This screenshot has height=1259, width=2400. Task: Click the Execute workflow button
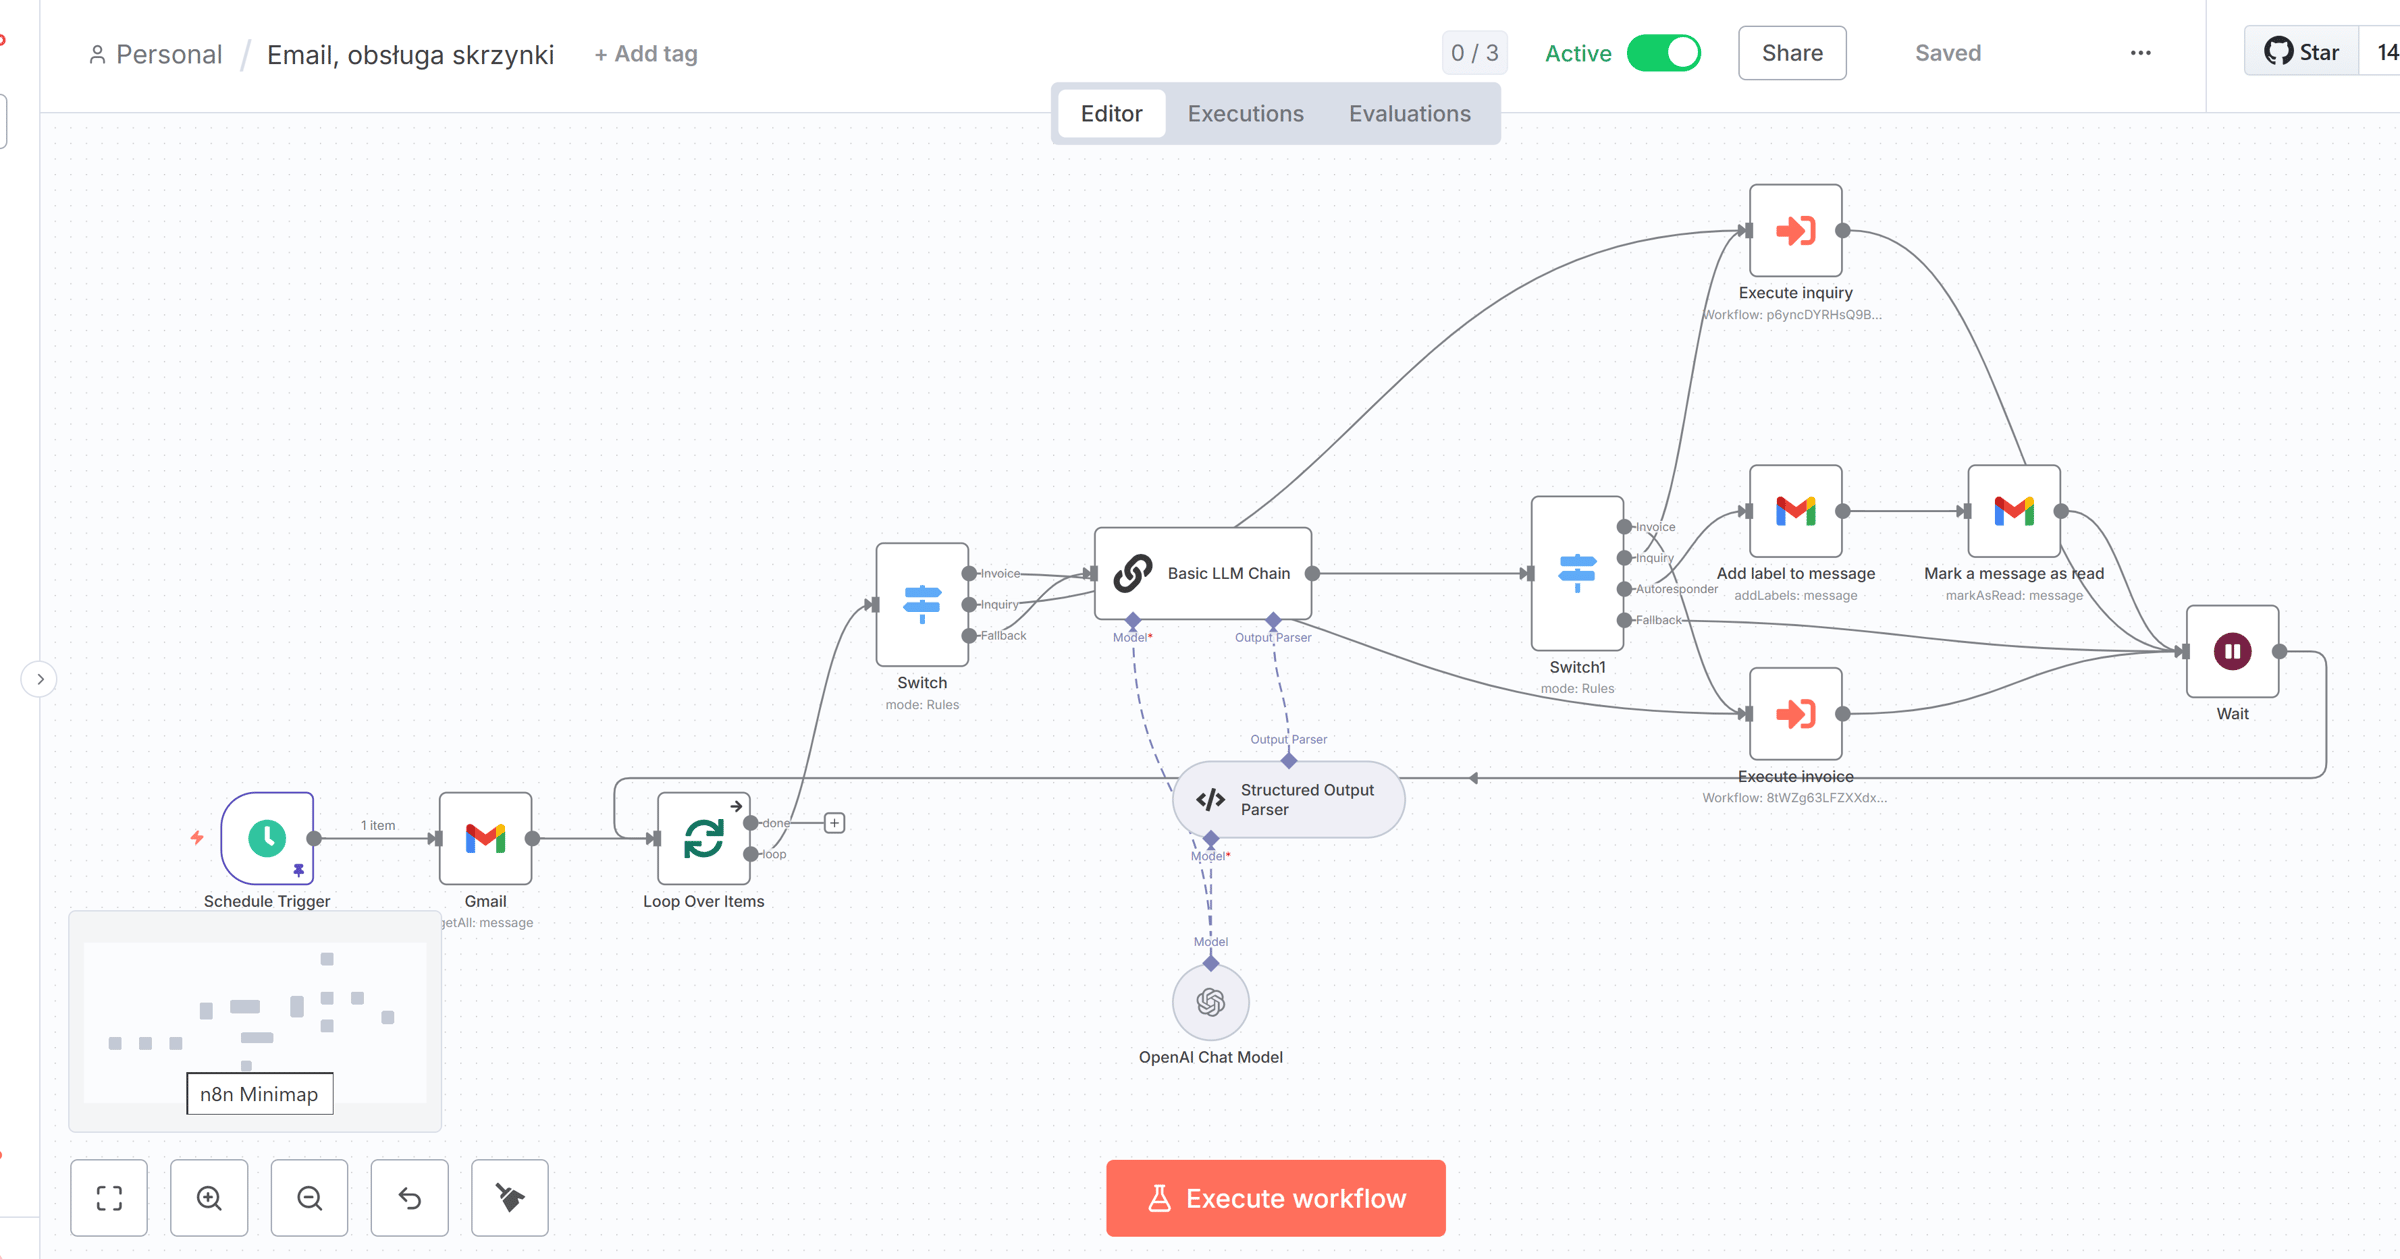pos(1275,1198)
